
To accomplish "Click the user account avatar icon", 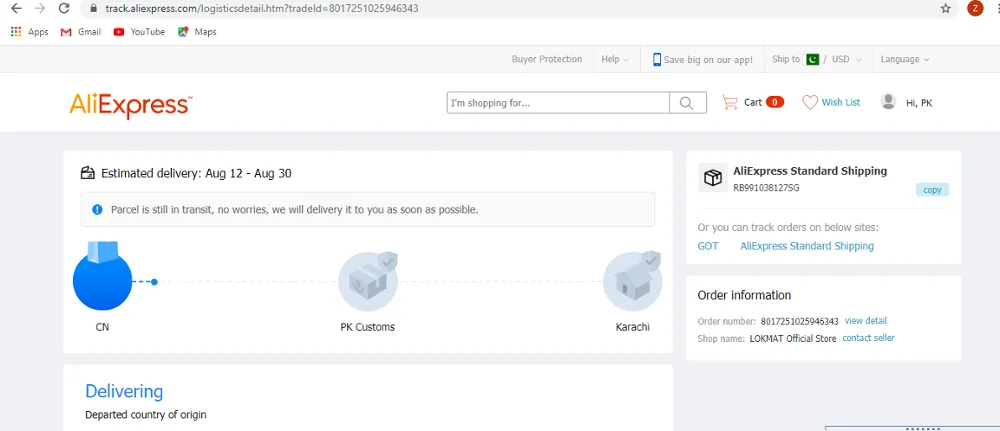I will coord(888,101).
